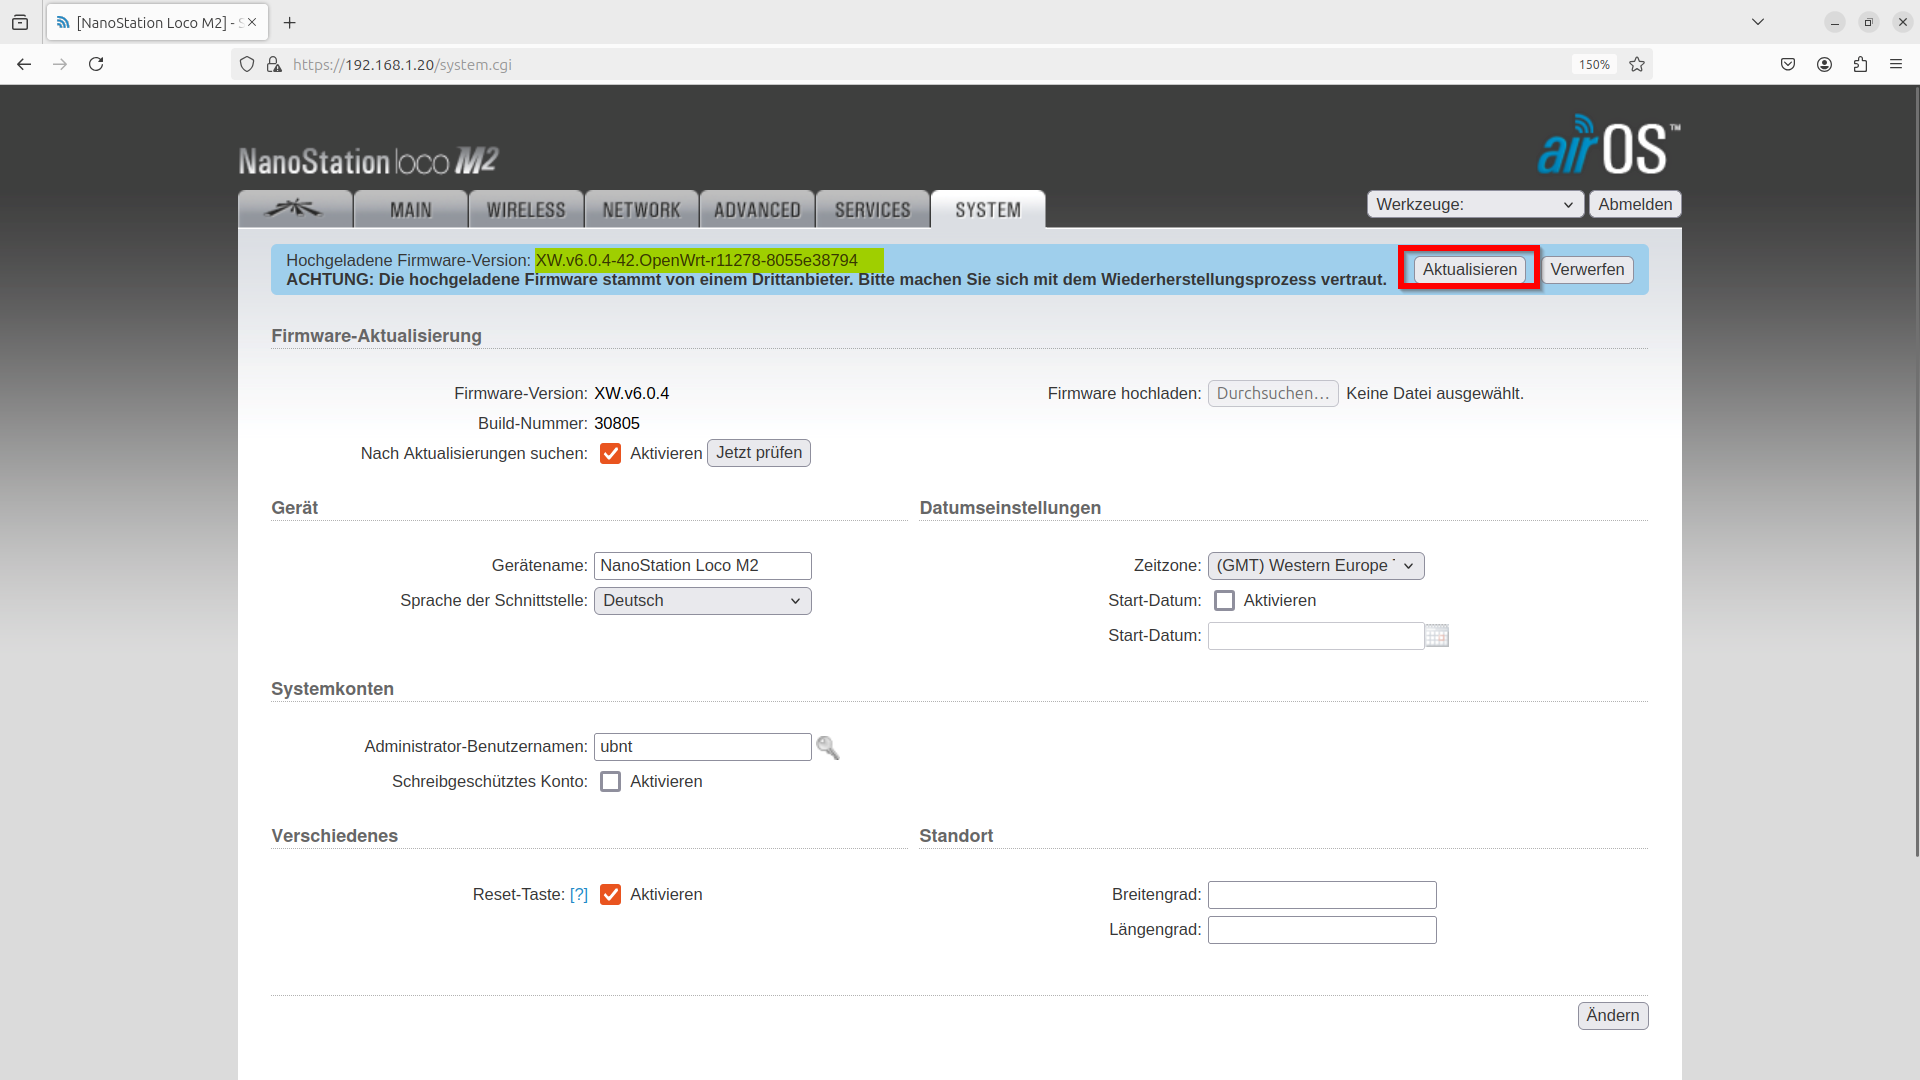Open the Firefox extensions icon
Viewport: 1920px width, 1080px height.
(x=1860, y=65)
